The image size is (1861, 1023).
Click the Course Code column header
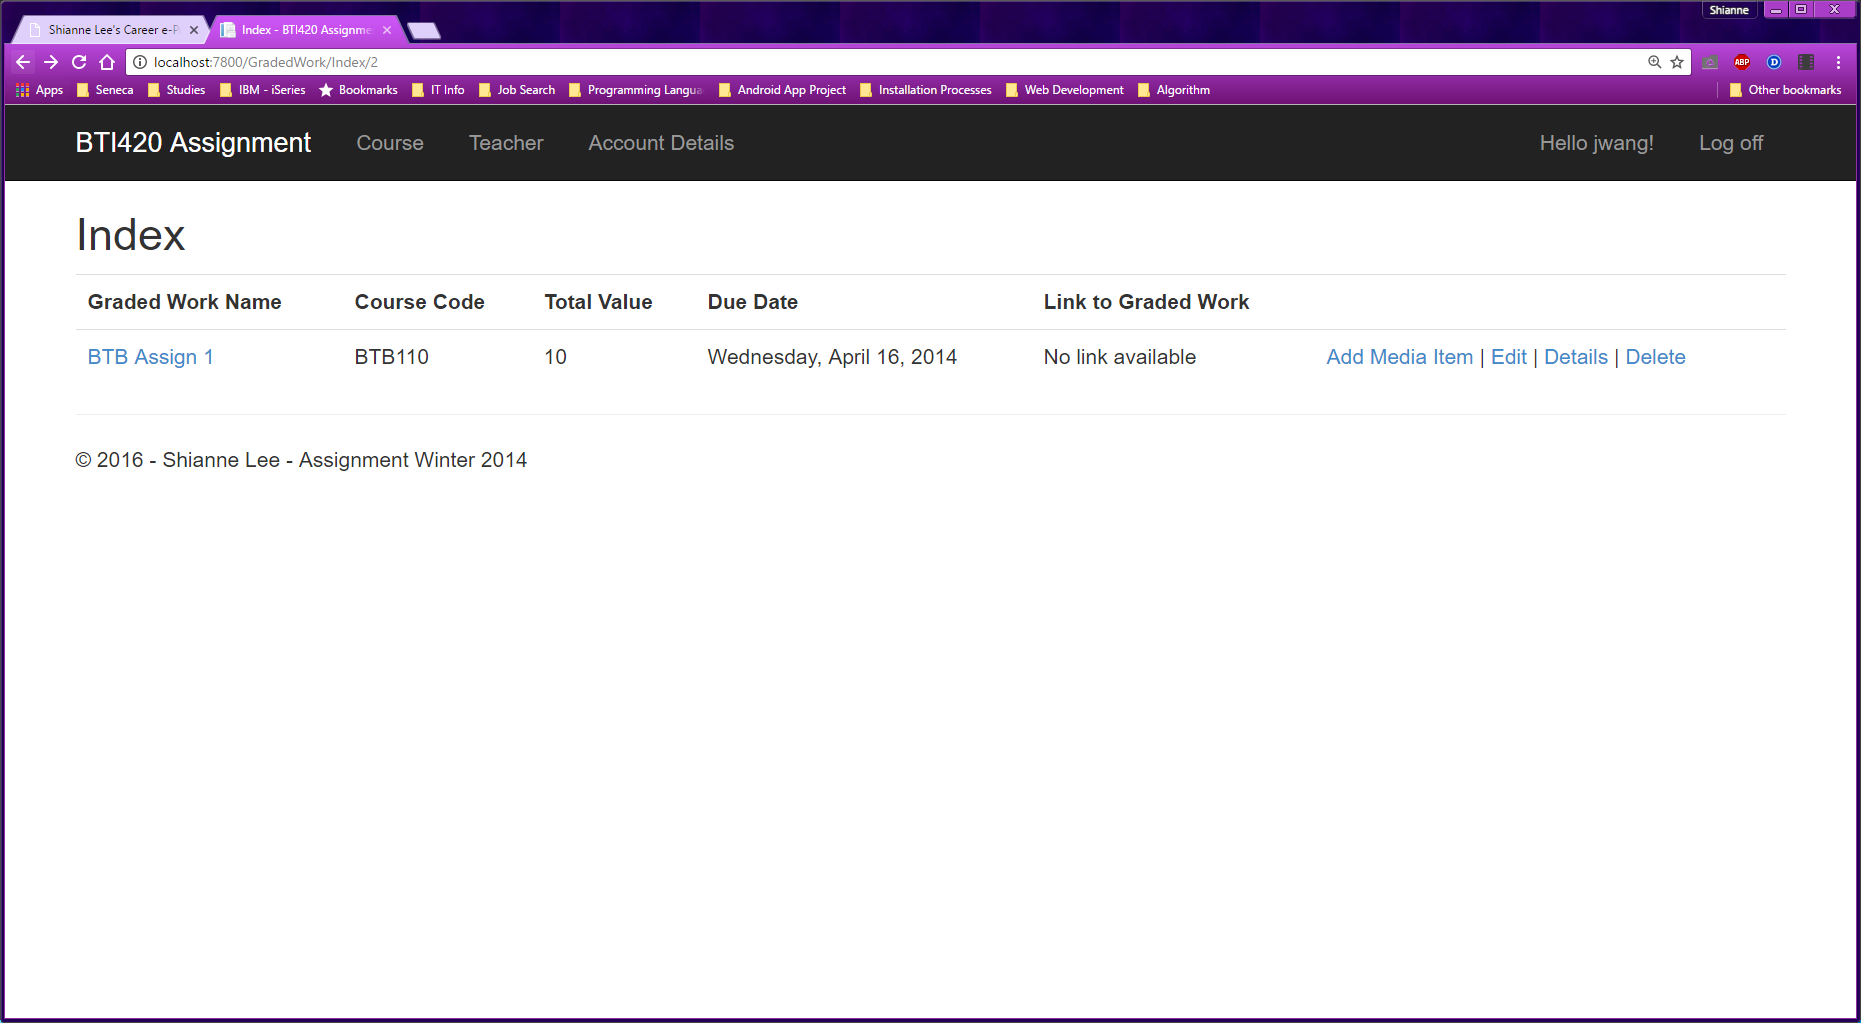420,302
